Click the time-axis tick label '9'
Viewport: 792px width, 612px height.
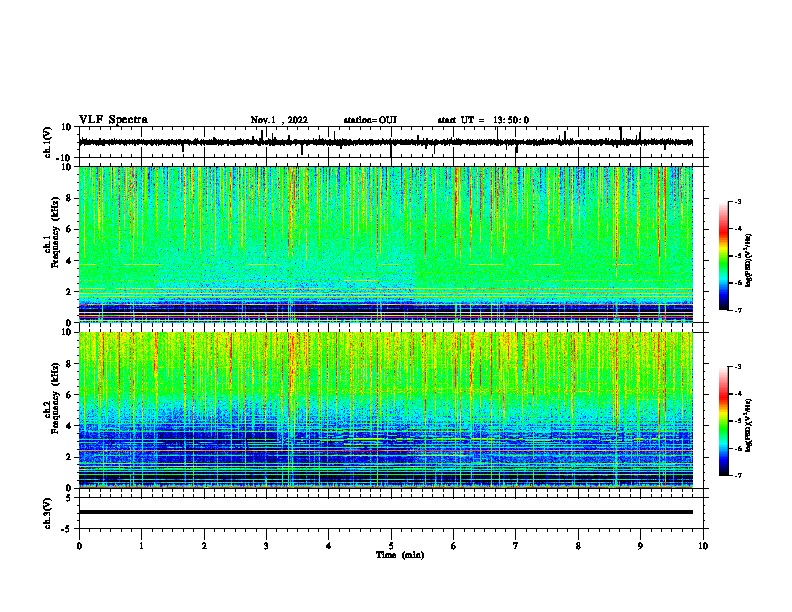[x=640, y=546]
